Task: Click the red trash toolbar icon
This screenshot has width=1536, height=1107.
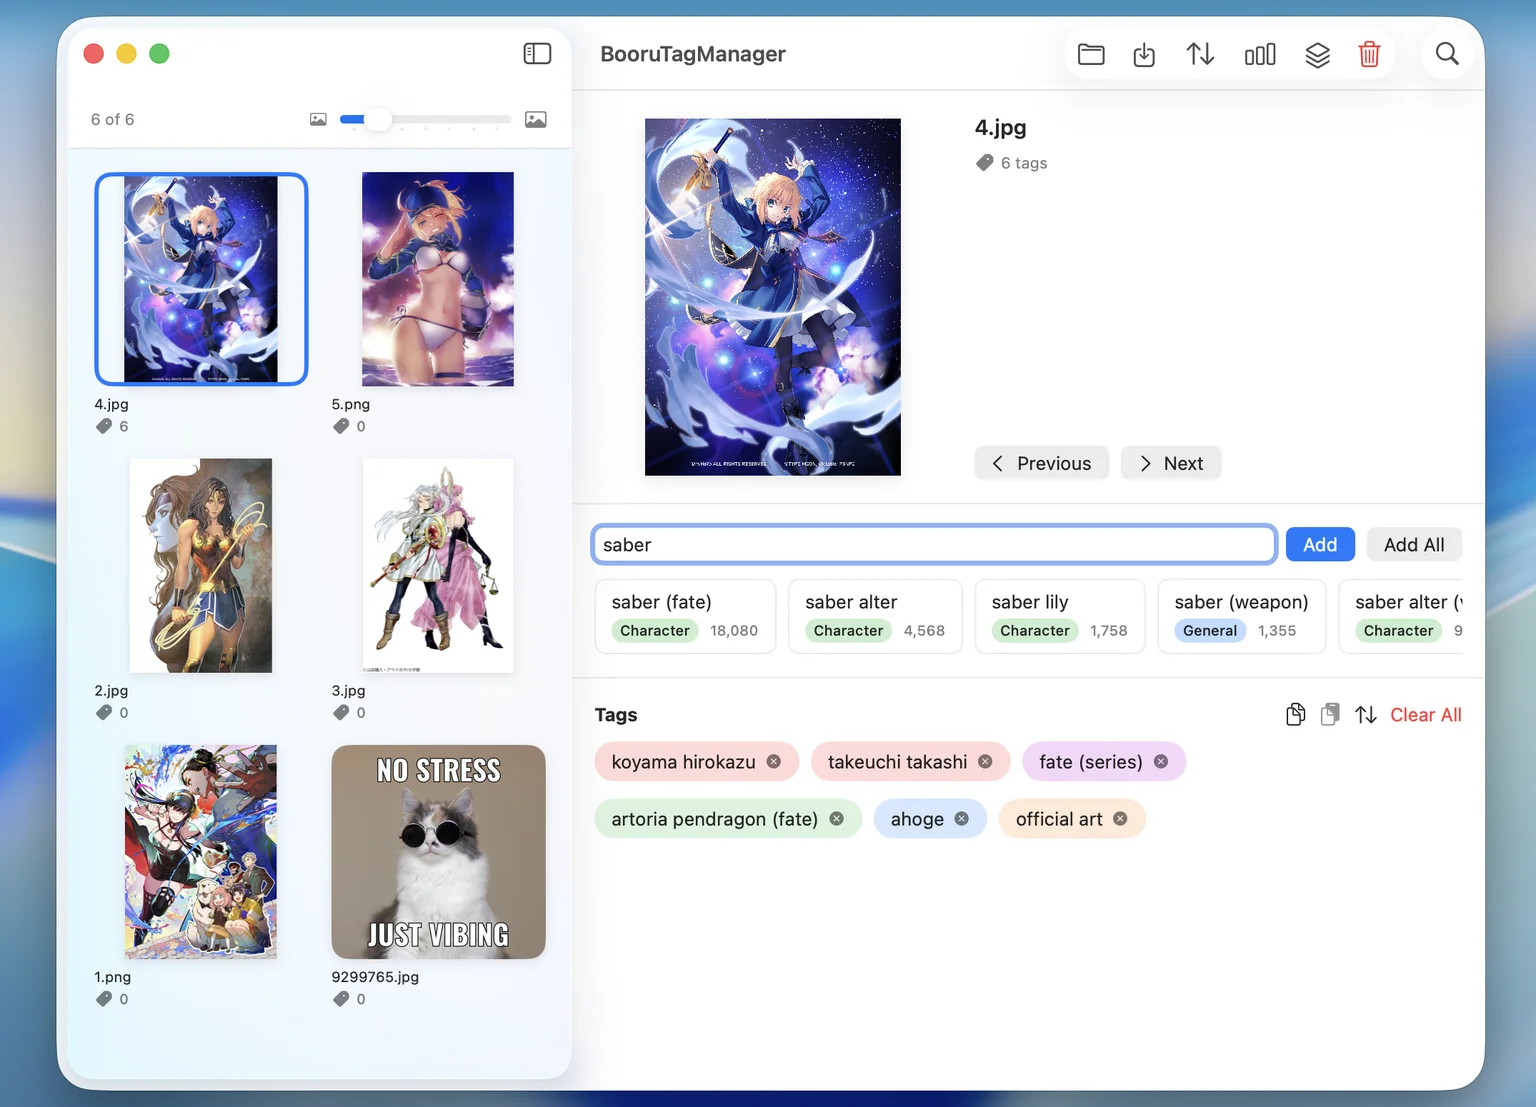Action: coord(1369,54)
